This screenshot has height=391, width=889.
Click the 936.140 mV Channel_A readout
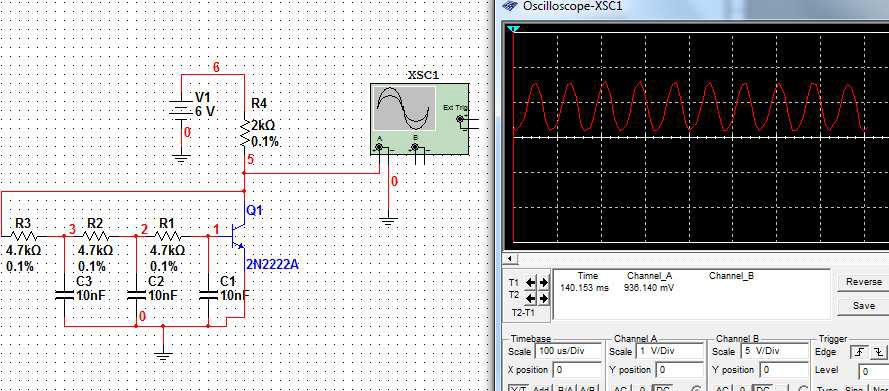click(649, 287)
